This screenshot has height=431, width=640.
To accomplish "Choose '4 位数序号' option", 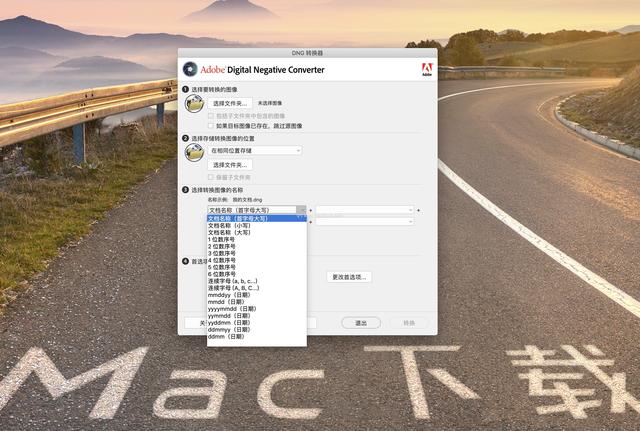I will pos(257,260).
